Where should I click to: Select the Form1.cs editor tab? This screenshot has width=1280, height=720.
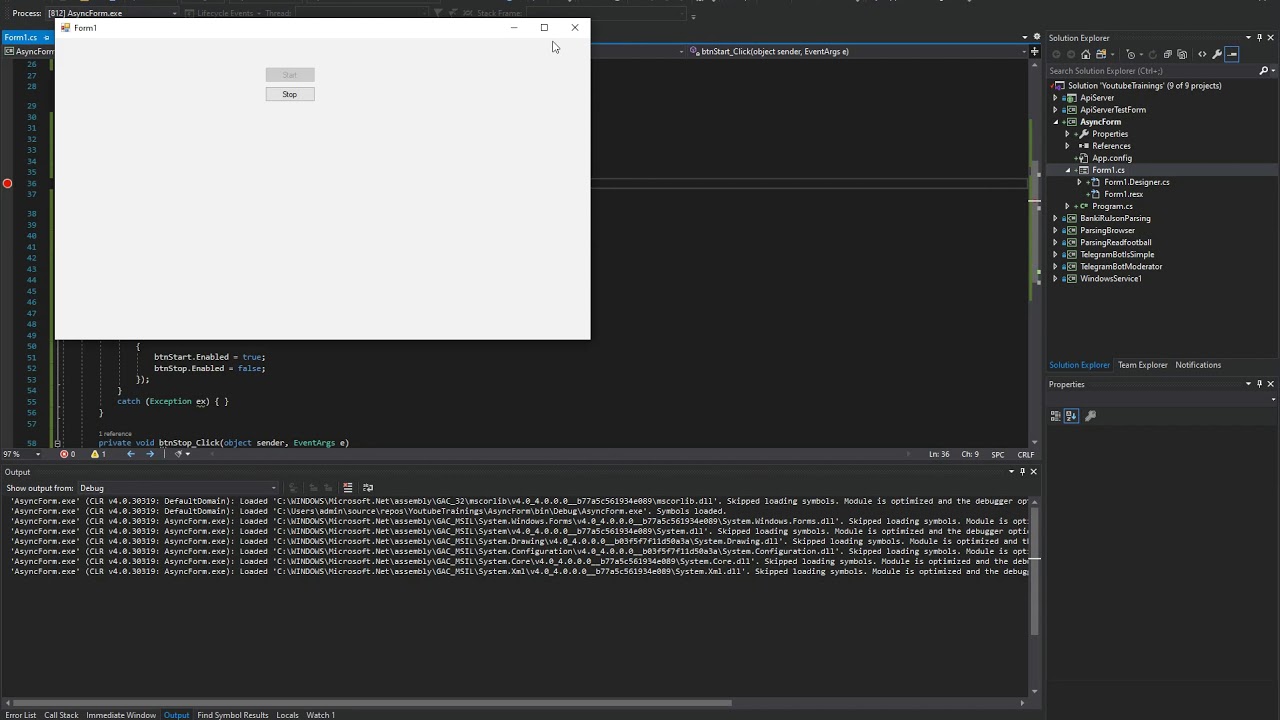pos(21,38)
